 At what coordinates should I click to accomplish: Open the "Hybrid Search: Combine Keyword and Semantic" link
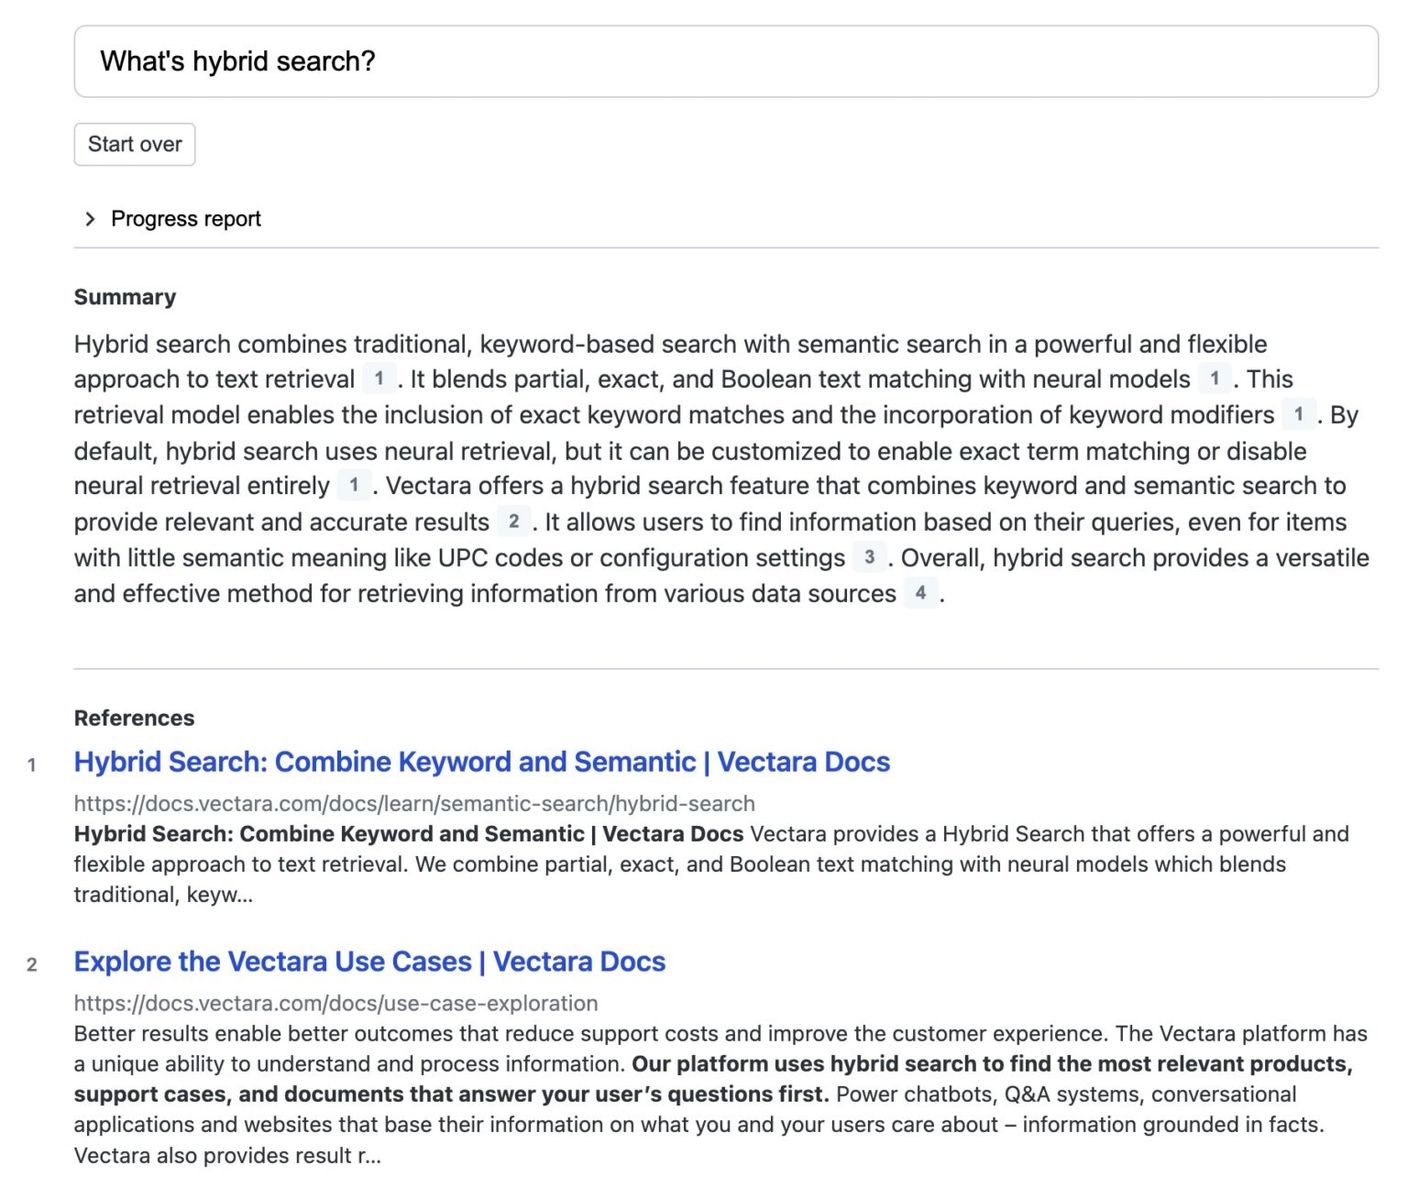pos(481,762)
